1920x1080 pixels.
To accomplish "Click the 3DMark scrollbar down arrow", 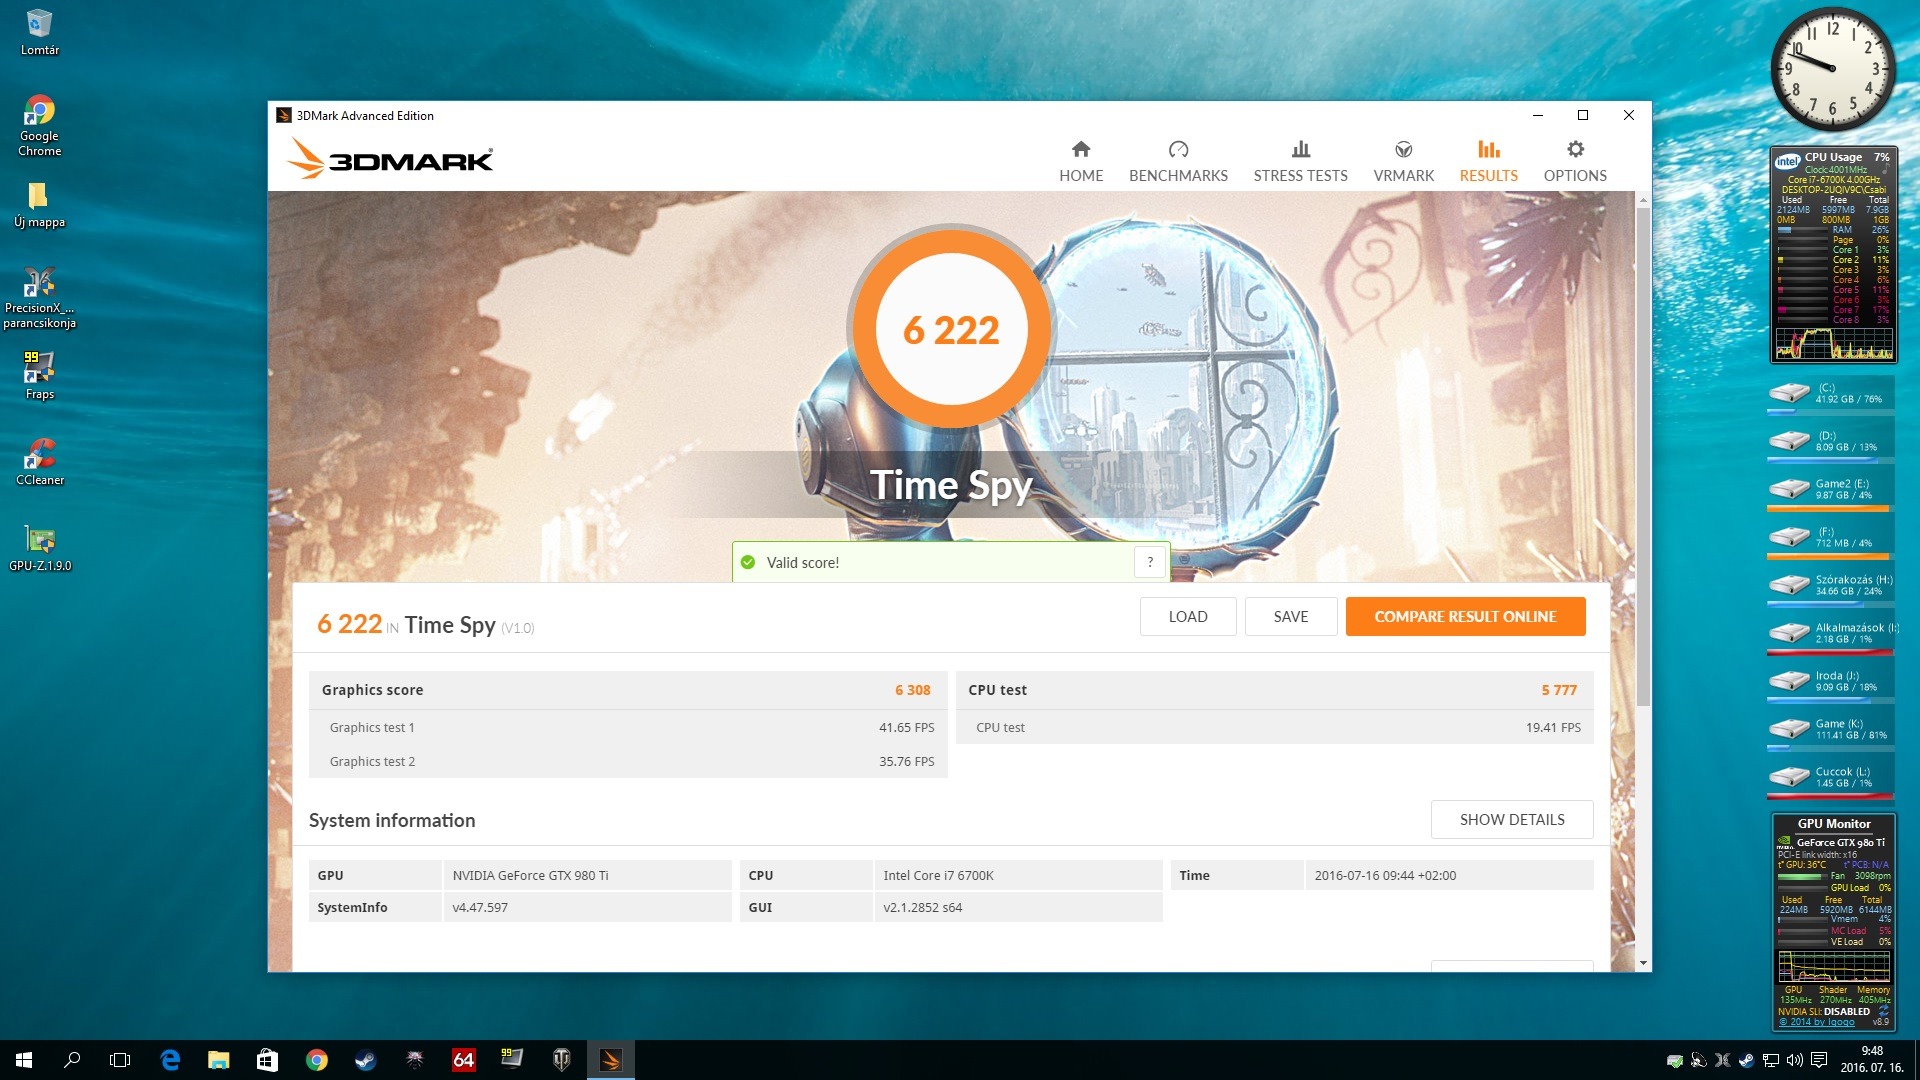I will (1643, 963).
